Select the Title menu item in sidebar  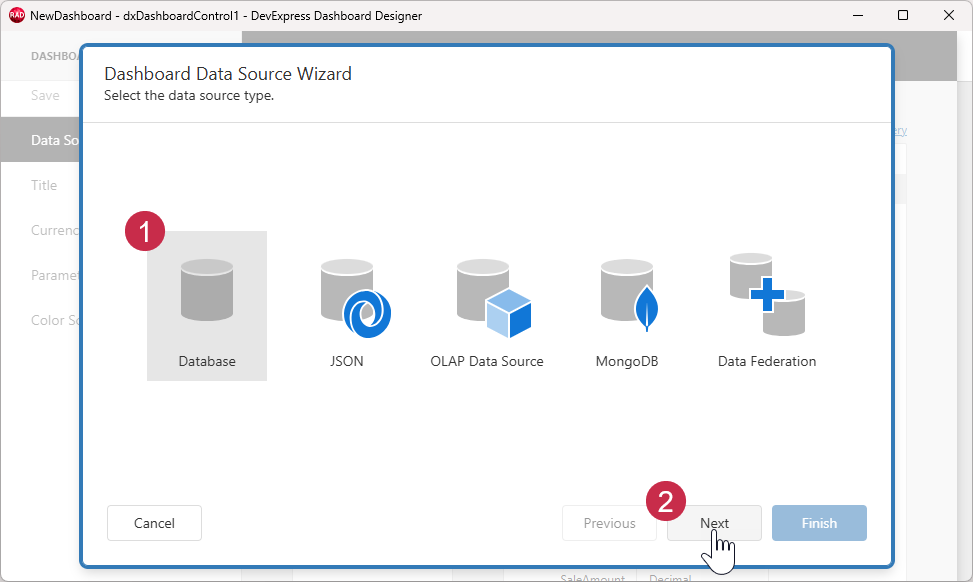[43, 185]
